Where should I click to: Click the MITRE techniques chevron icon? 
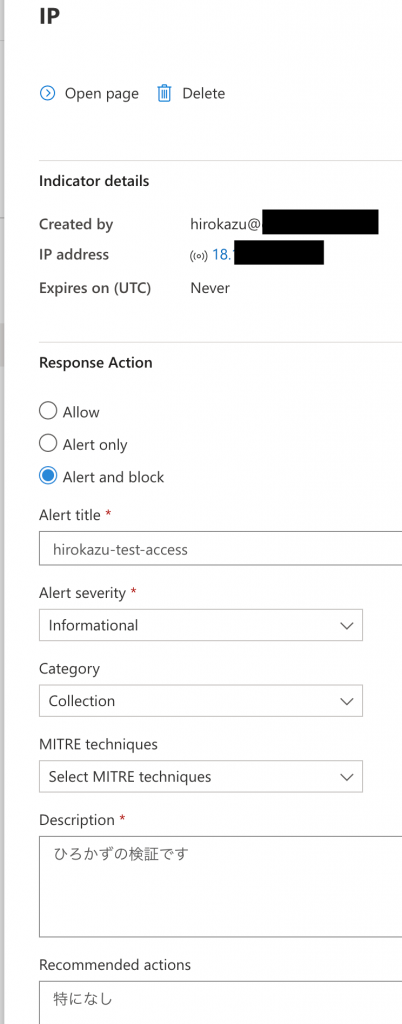pos(347,777)
